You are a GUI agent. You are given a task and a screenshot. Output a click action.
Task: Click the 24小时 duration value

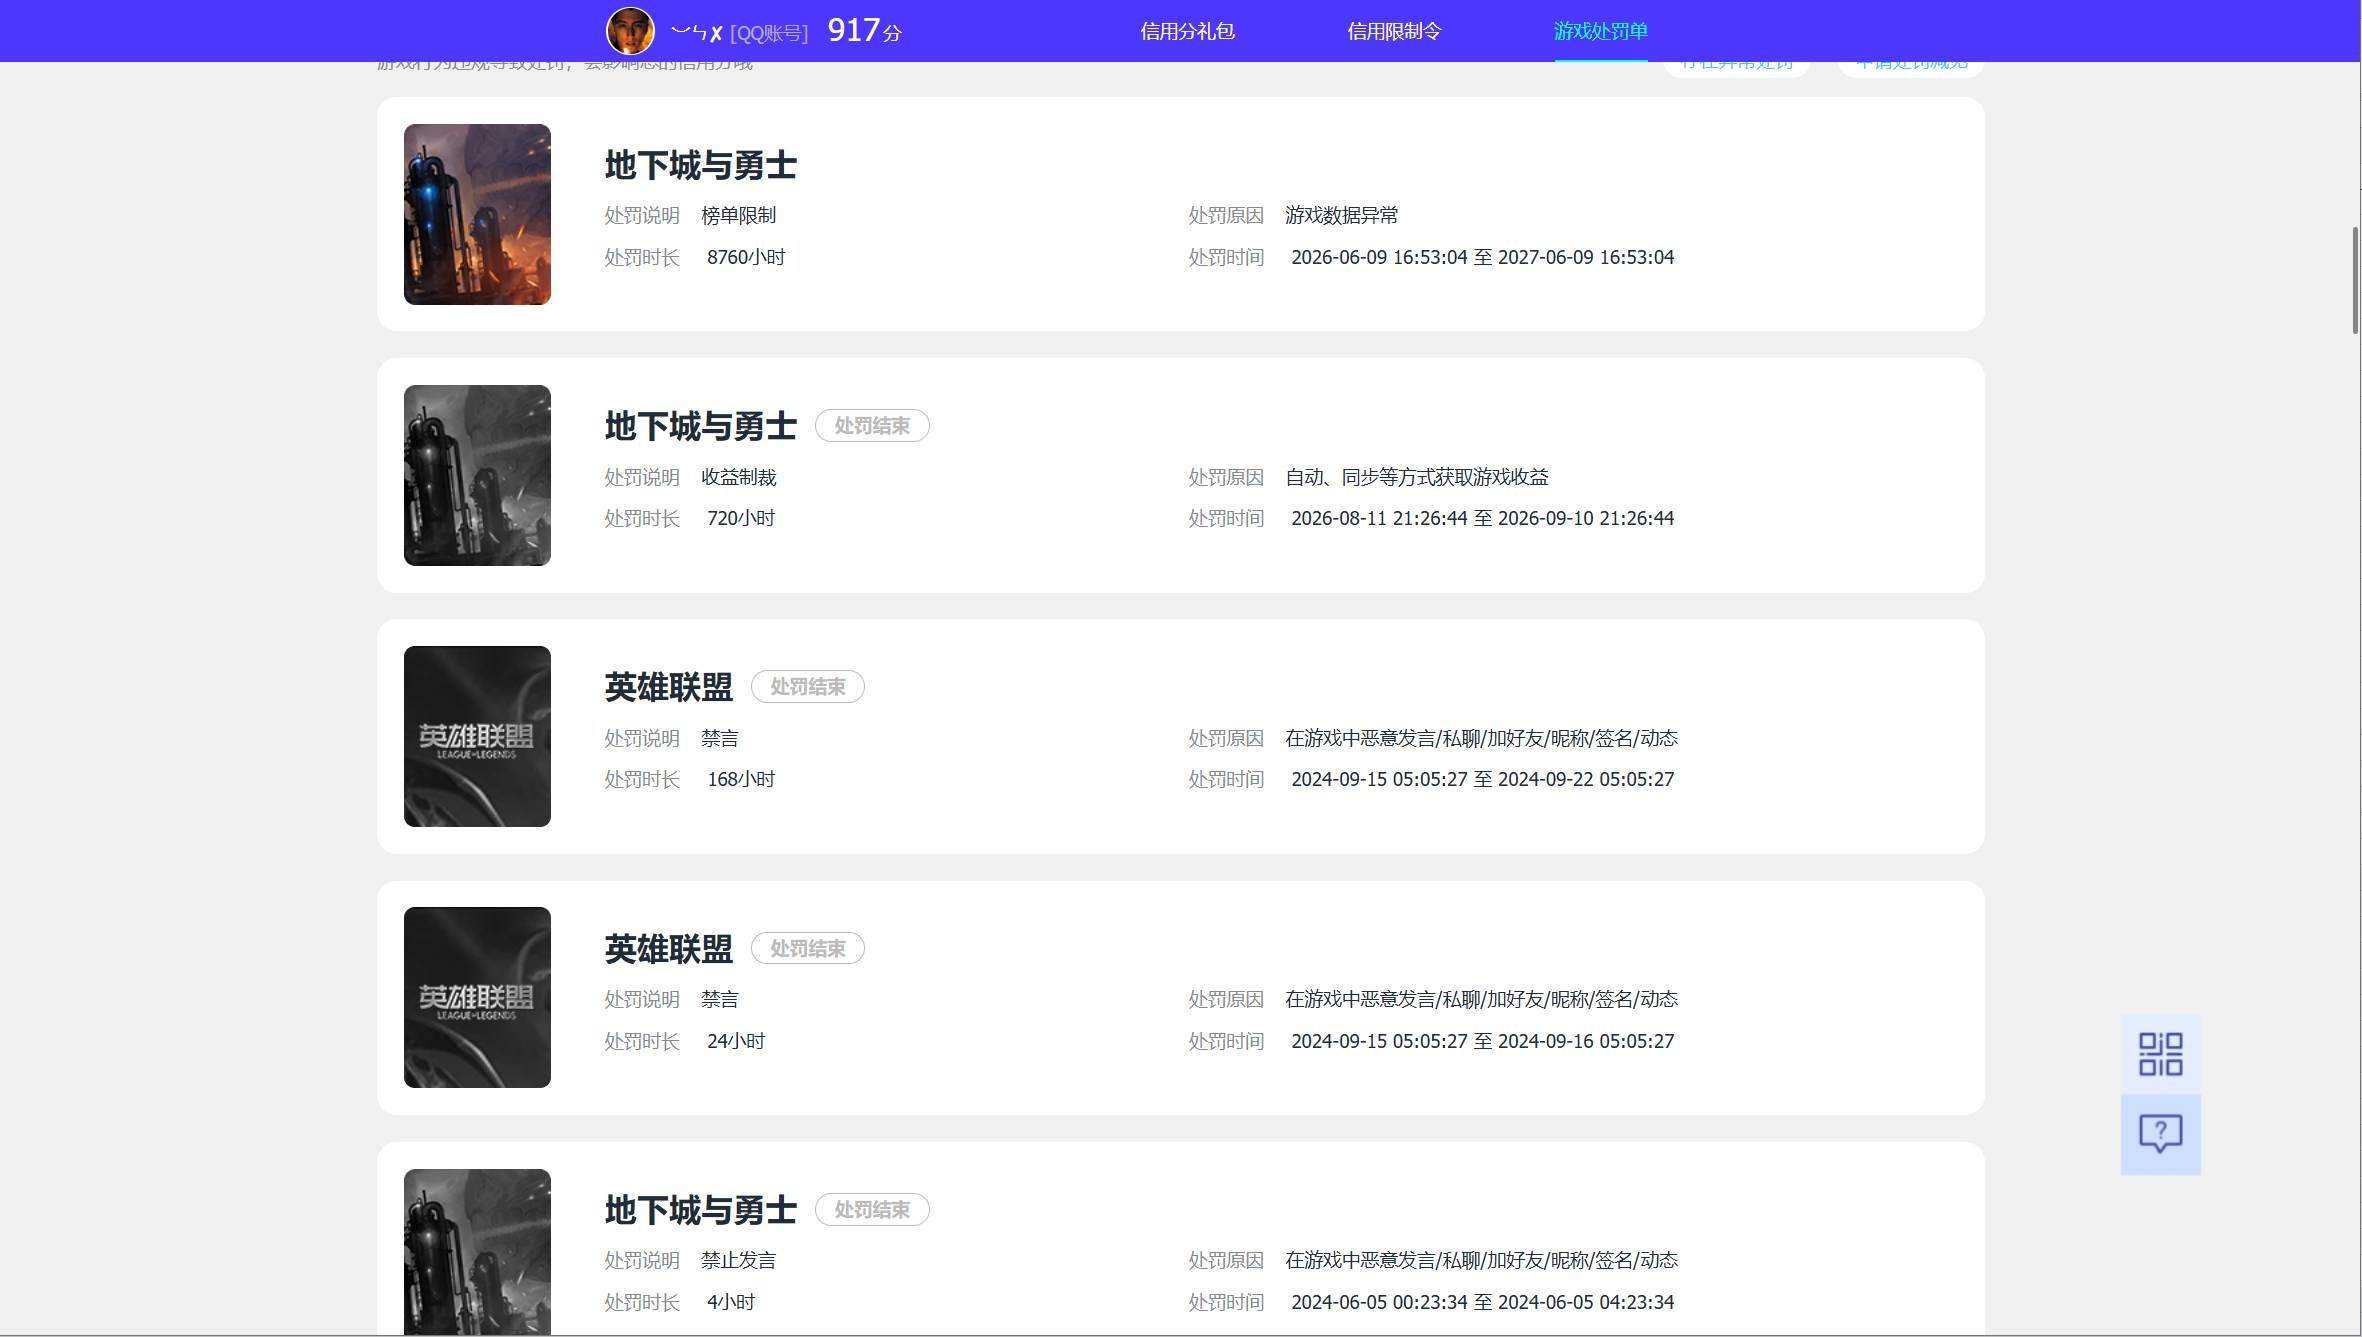coord(736,1041)
